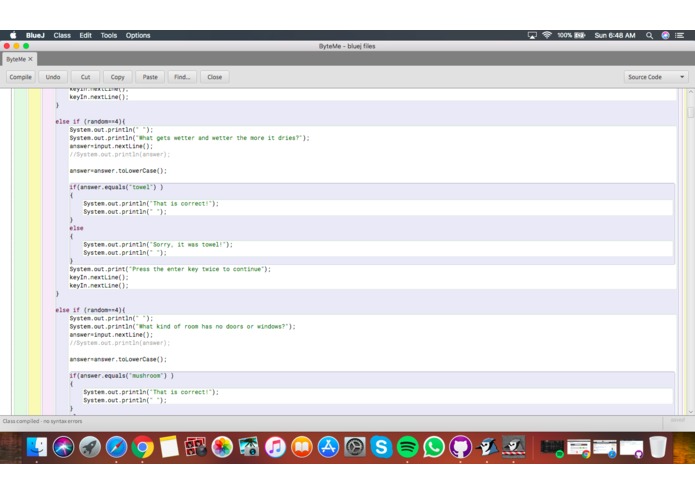Click the scrollbar down arrow
Viewport: 695px width, 494px height.
pyautogui.click(x=691, y=412)
